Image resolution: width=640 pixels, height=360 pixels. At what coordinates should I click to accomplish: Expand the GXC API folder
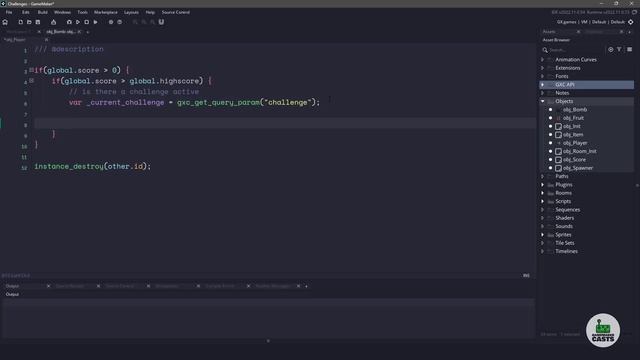[x=542, y=84]
